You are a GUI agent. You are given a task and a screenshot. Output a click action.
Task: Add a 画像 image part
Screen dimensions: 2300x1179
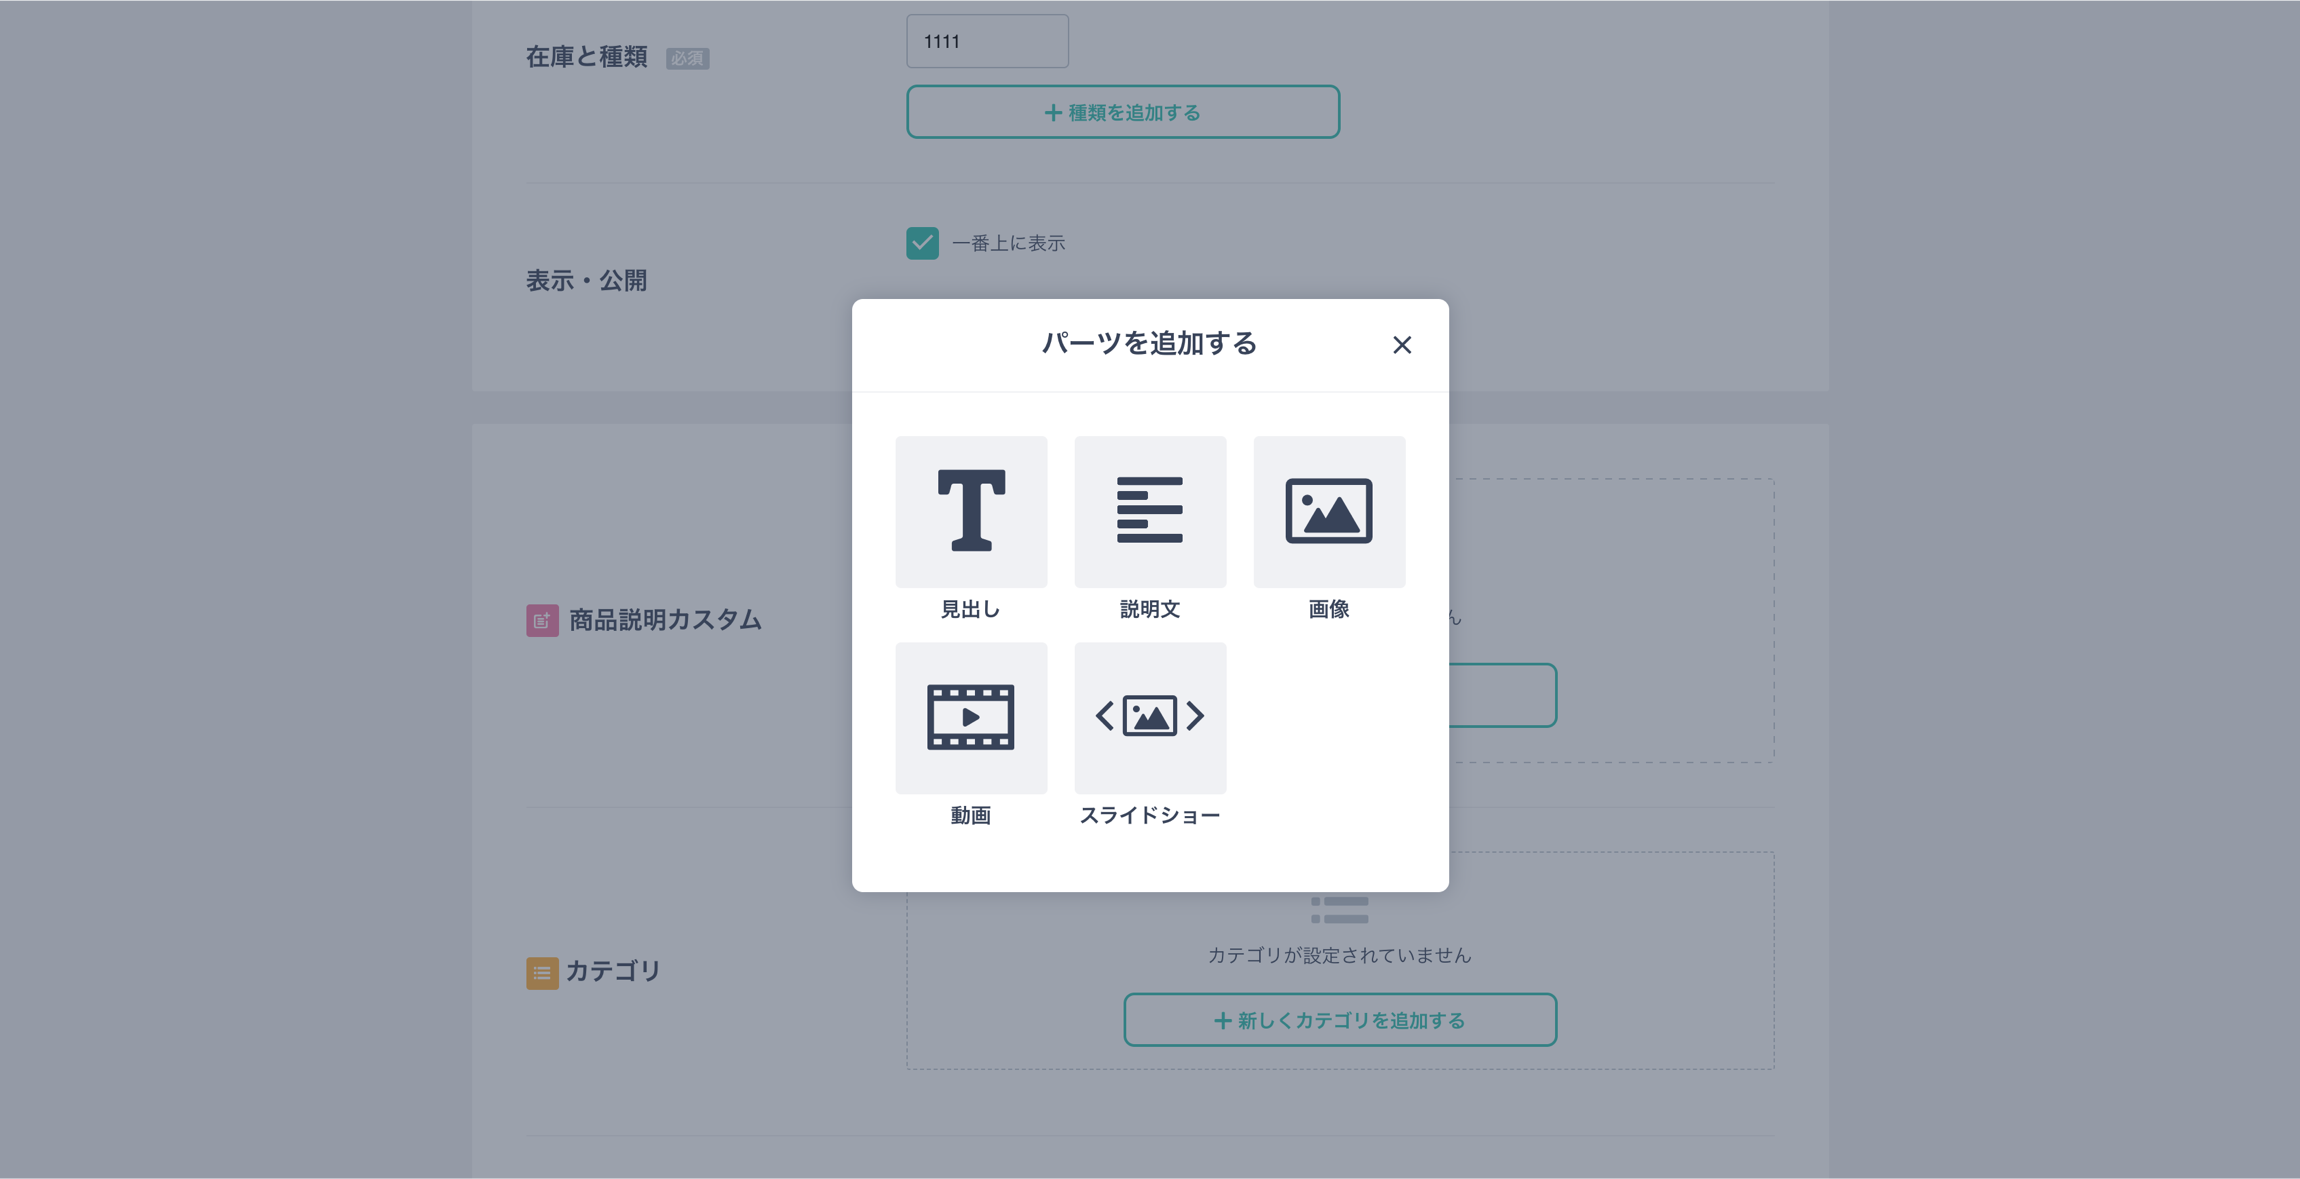point(1329,511)
